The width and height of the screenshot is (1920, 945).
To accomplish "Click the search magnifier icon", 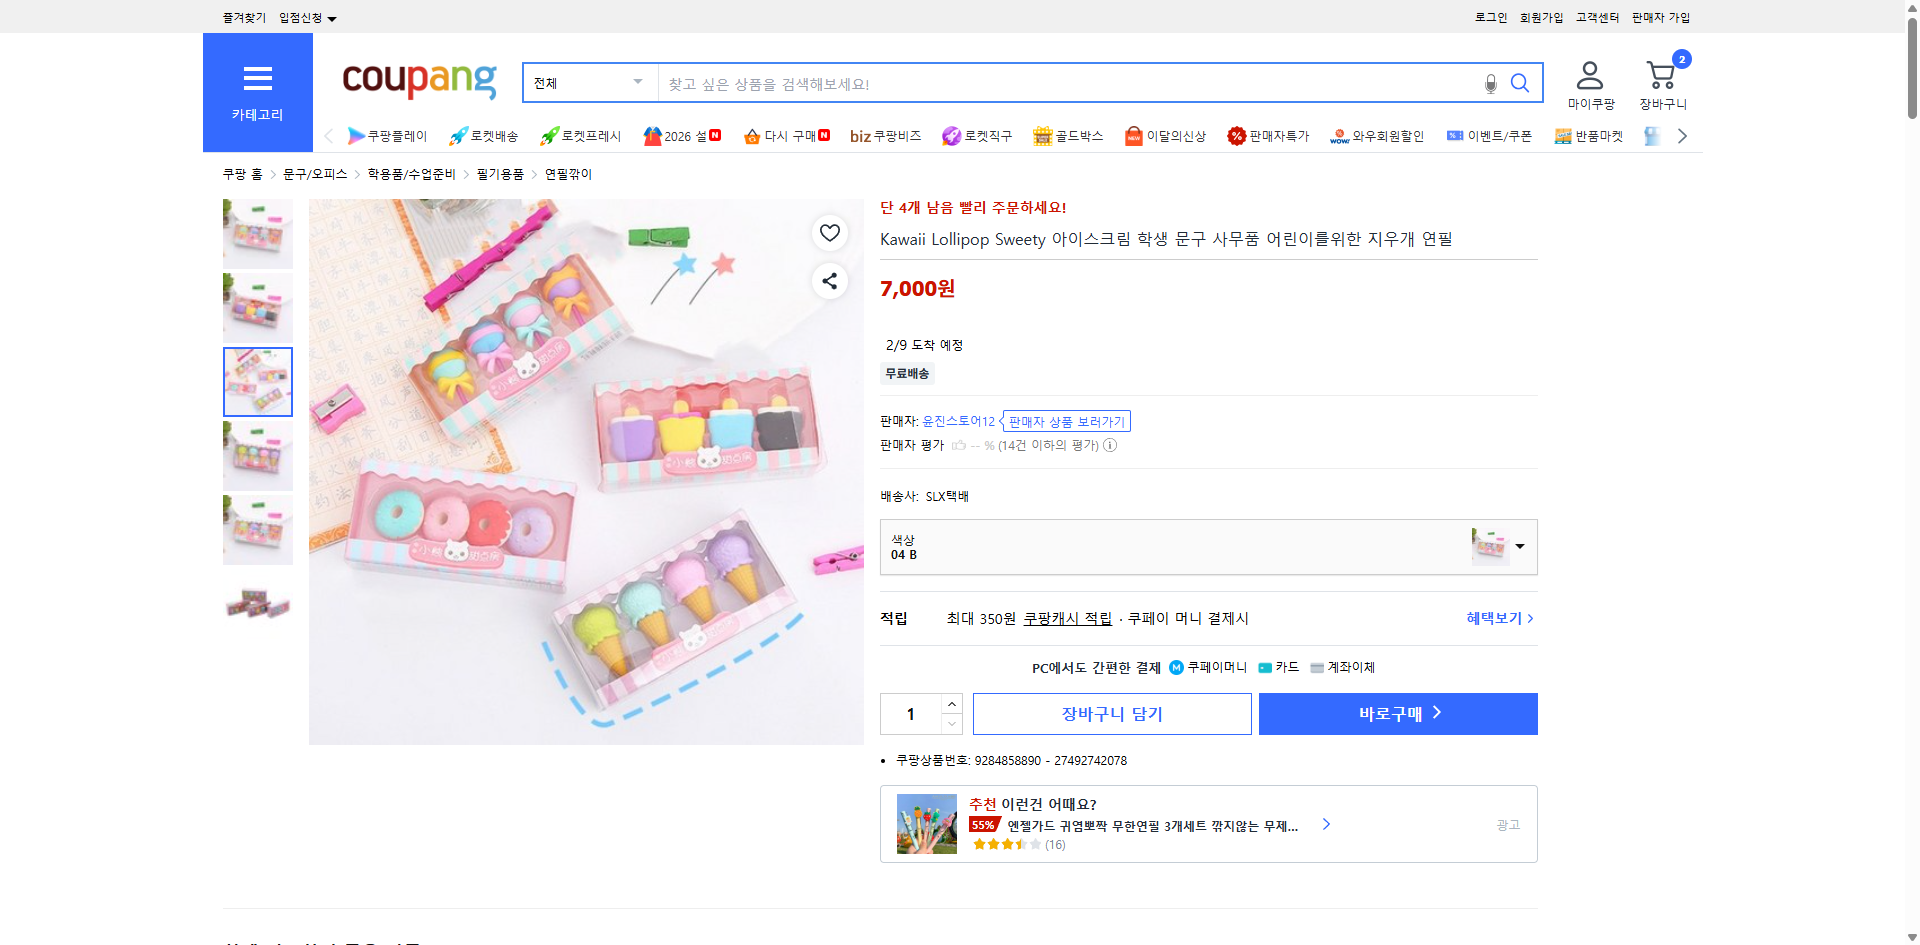I will [x=1519, y=83].
